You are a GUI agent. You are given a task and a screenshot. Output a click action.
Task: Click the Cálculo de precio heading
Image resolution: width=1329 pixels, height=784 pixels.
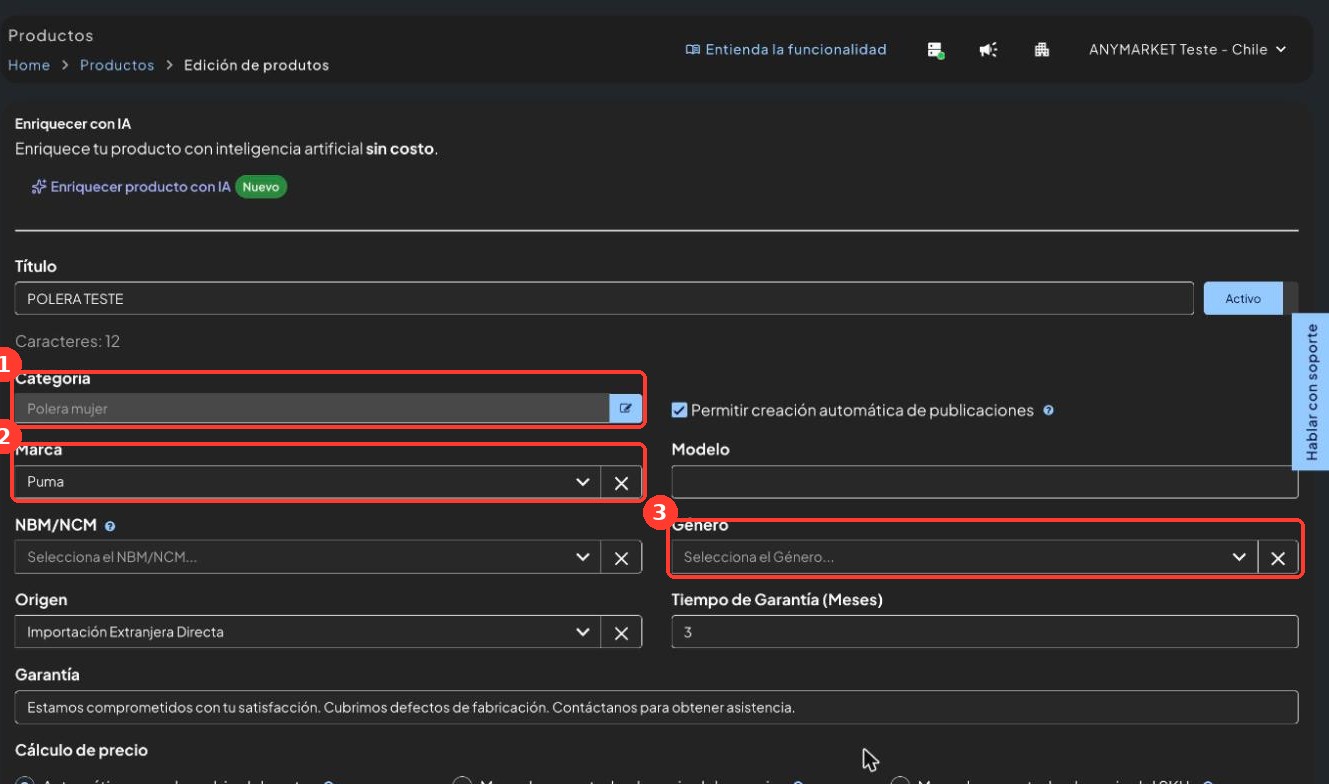pyautogui.click(x=81, y=750)
